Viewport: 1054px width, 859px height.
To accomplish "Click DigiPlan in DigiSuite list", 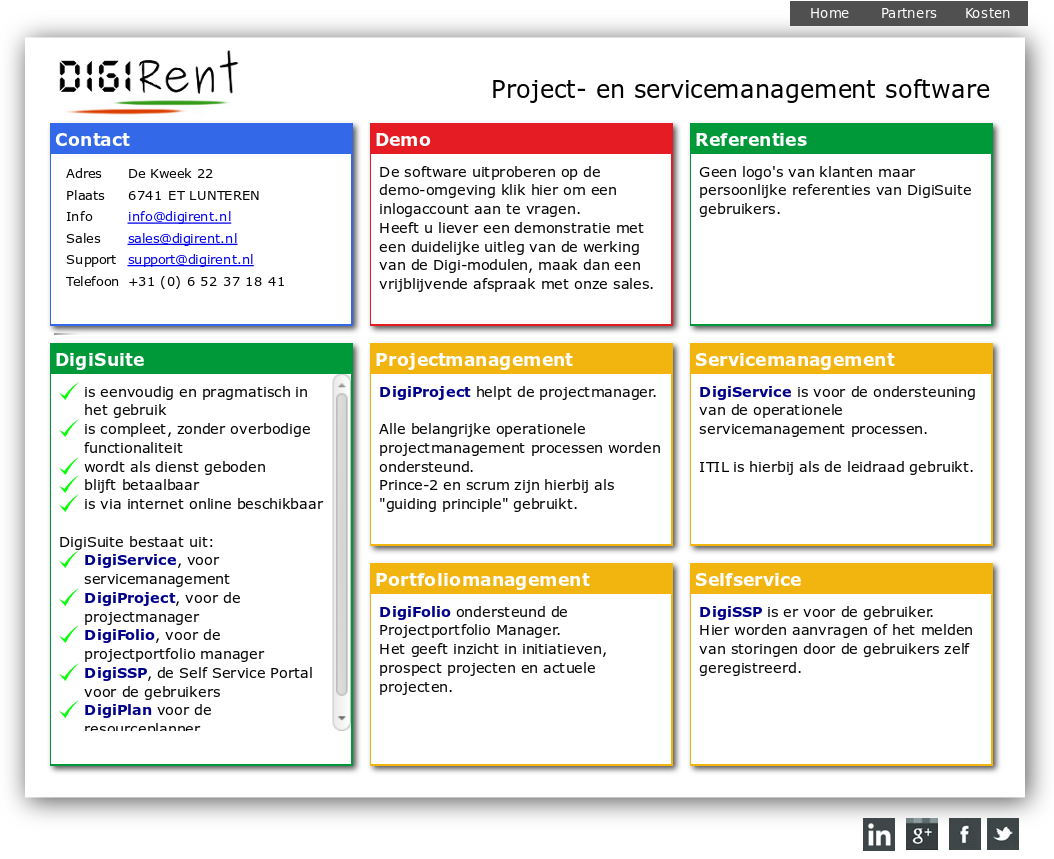I will (118, 710).
